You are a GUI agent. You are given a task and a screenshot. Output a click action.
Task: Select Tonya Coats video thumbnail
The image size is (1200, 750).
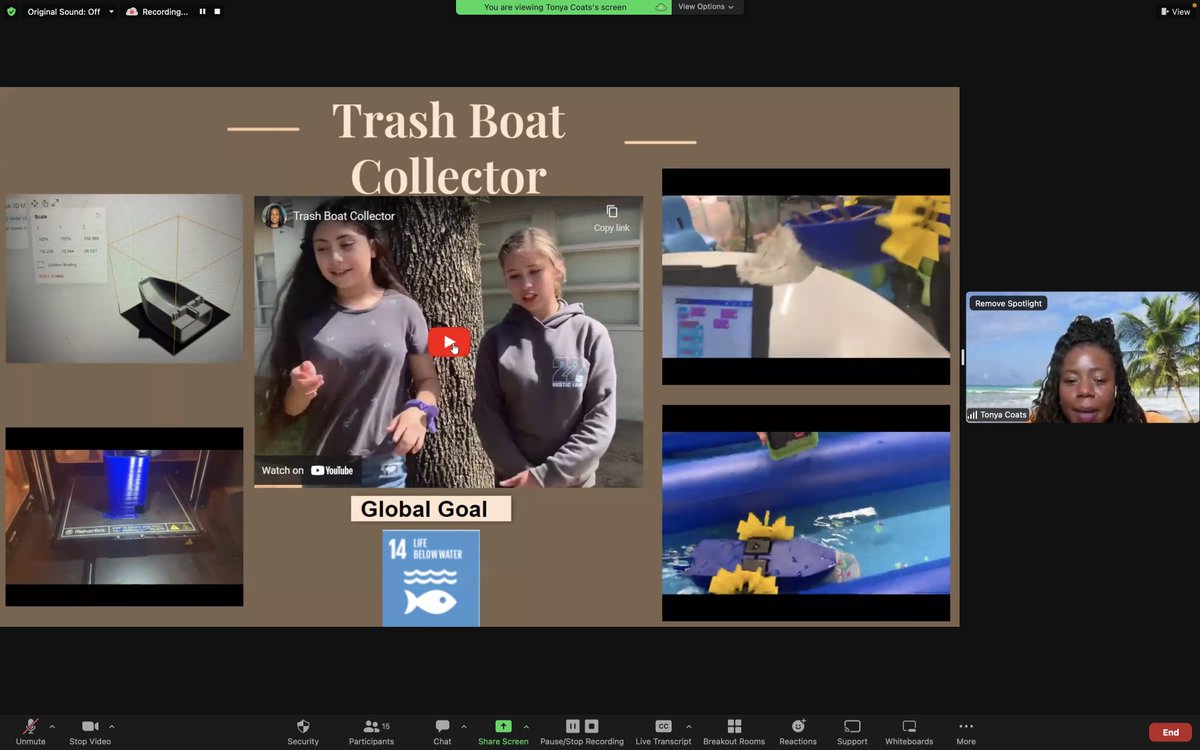1082,357
